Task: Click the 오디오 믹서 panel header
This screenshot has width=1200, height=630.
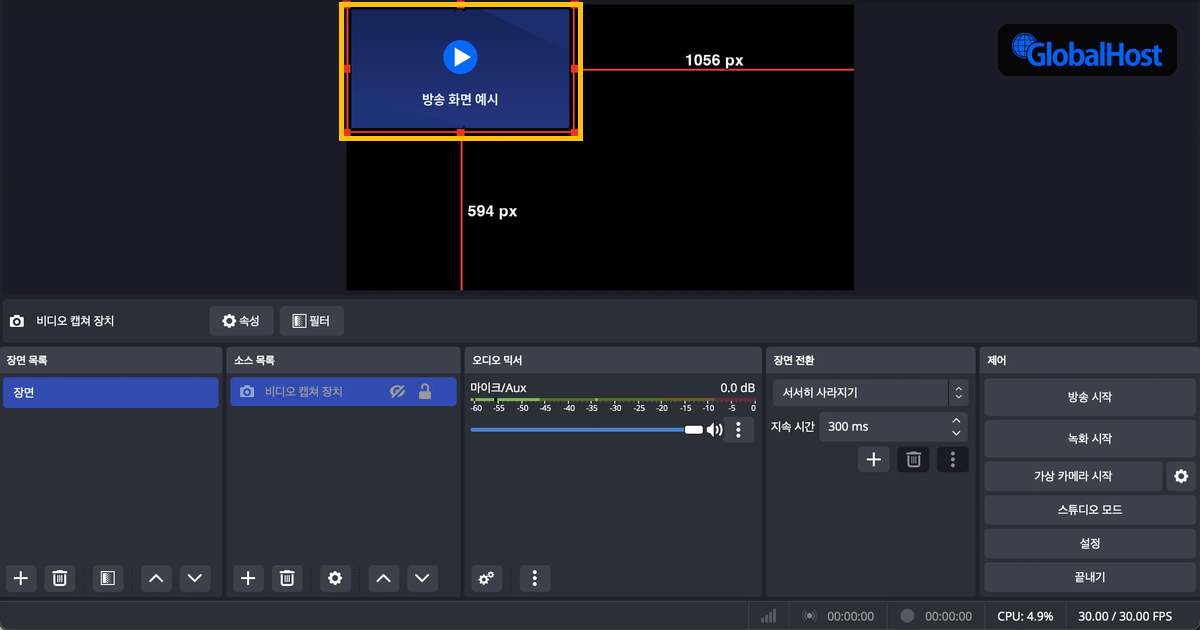Action: (613, 360)
